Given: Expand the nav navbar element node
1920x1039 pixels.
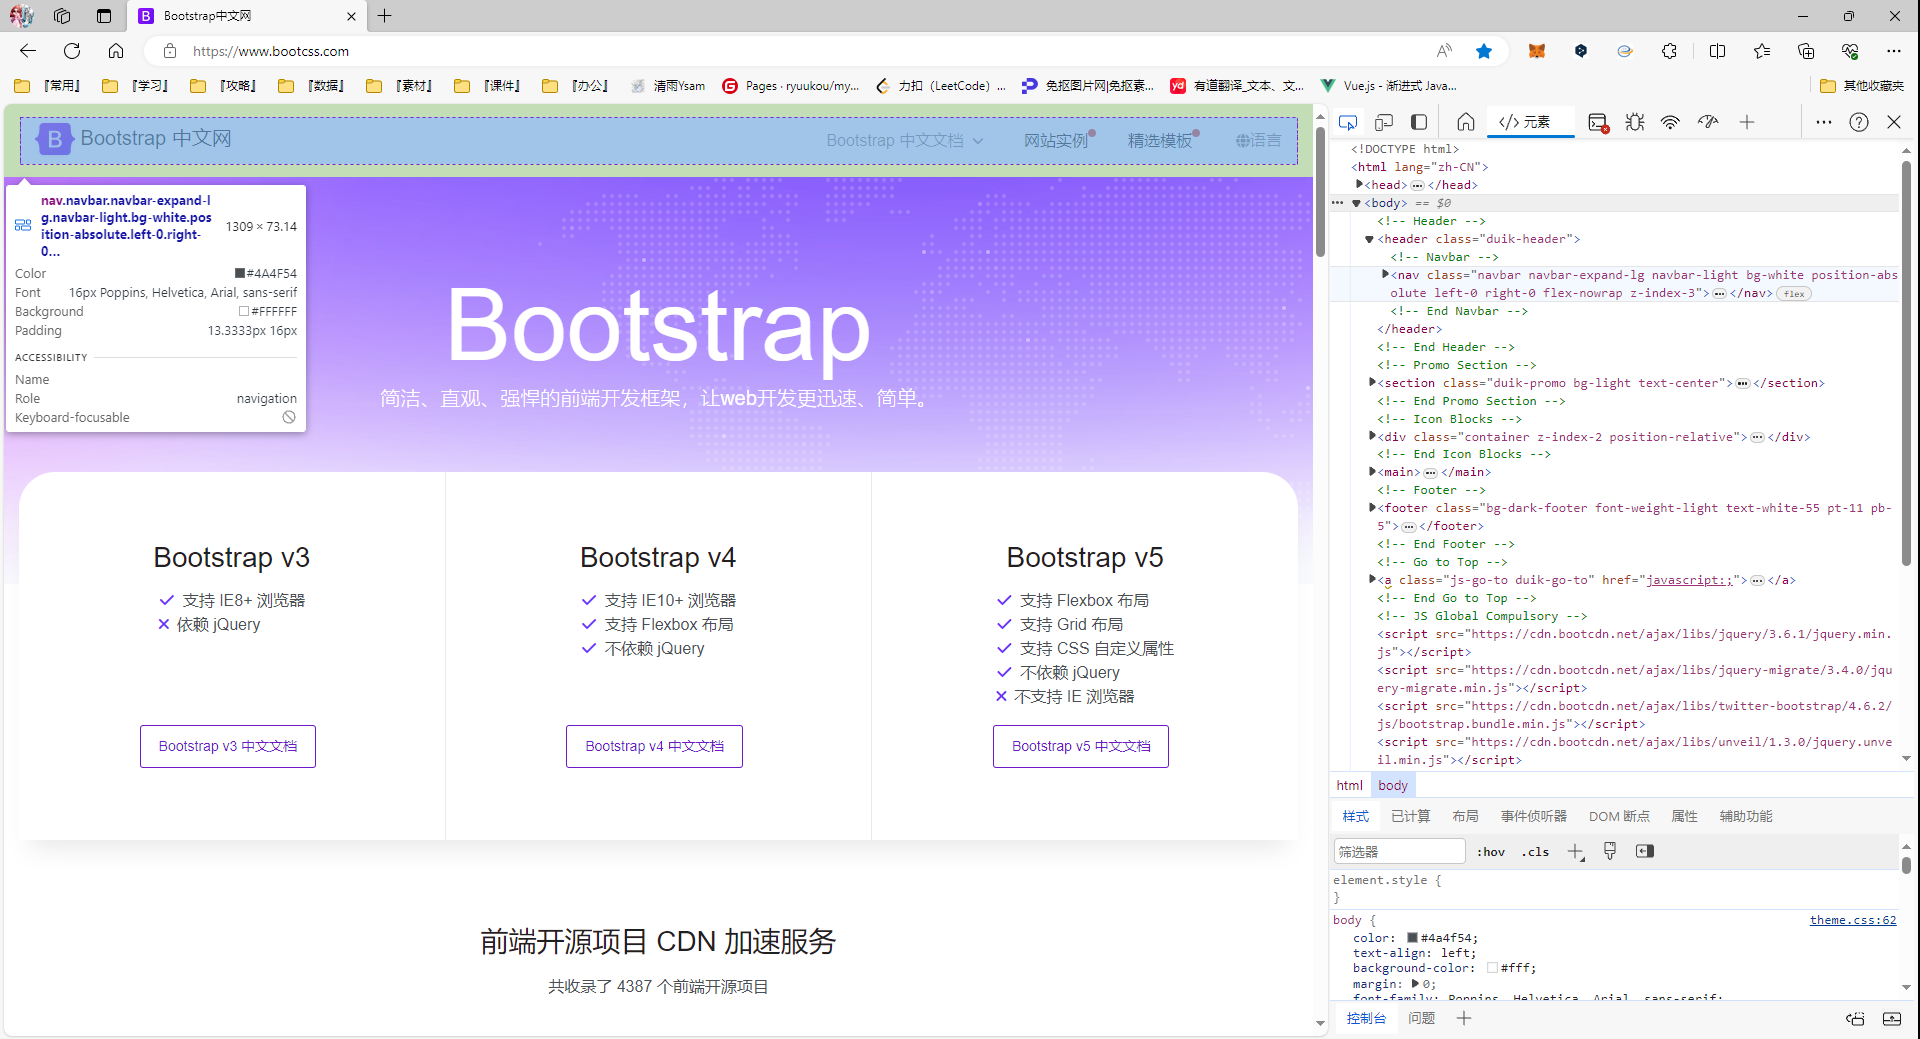Looking at the screenshot, I should (x=1385, y=274).
